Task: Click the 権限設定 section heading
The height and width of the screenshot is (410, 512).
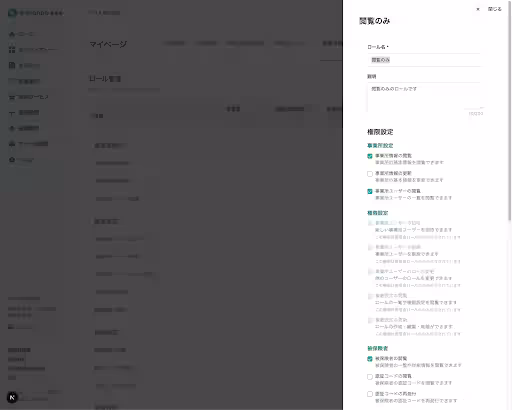Action: coord(380,132)
